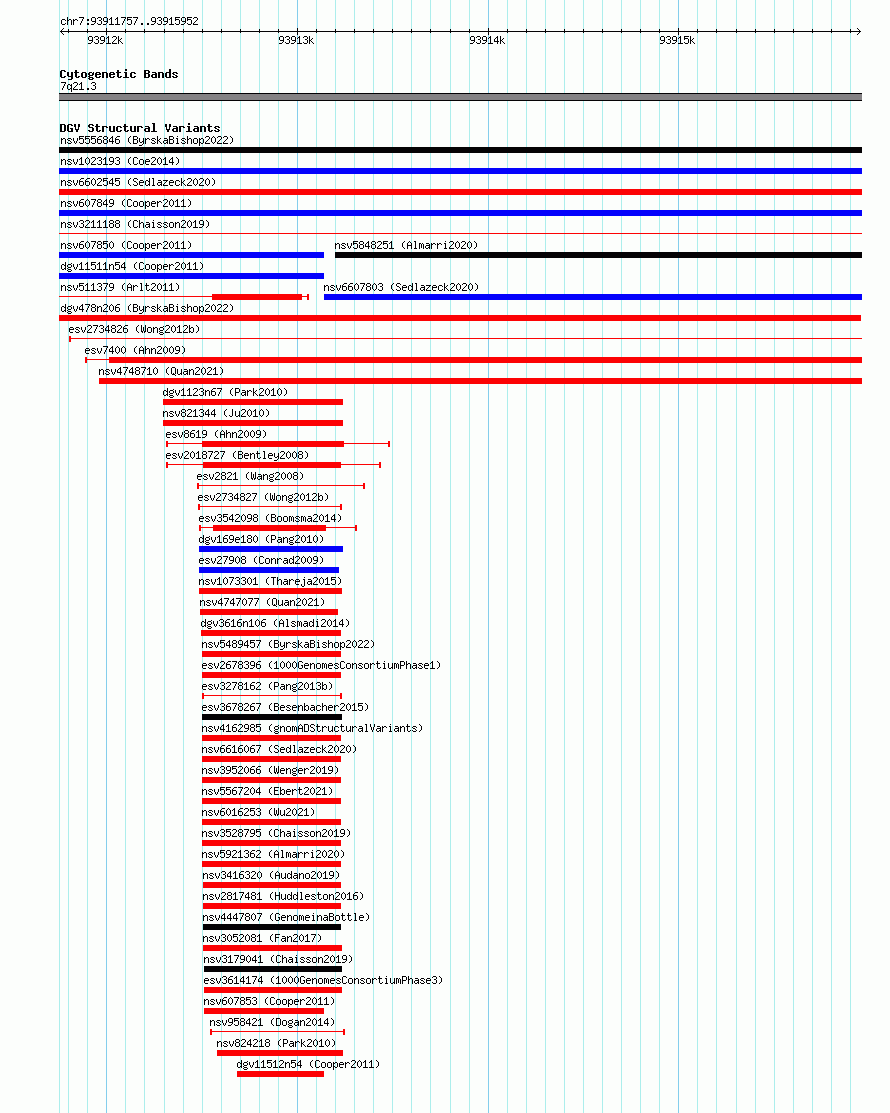Image resolution: width=890 pixels, height=1113 pixels.
Task: Open the nsv6602545 (Sedlazeck2020) variant
Action: [x=461, y=192]
